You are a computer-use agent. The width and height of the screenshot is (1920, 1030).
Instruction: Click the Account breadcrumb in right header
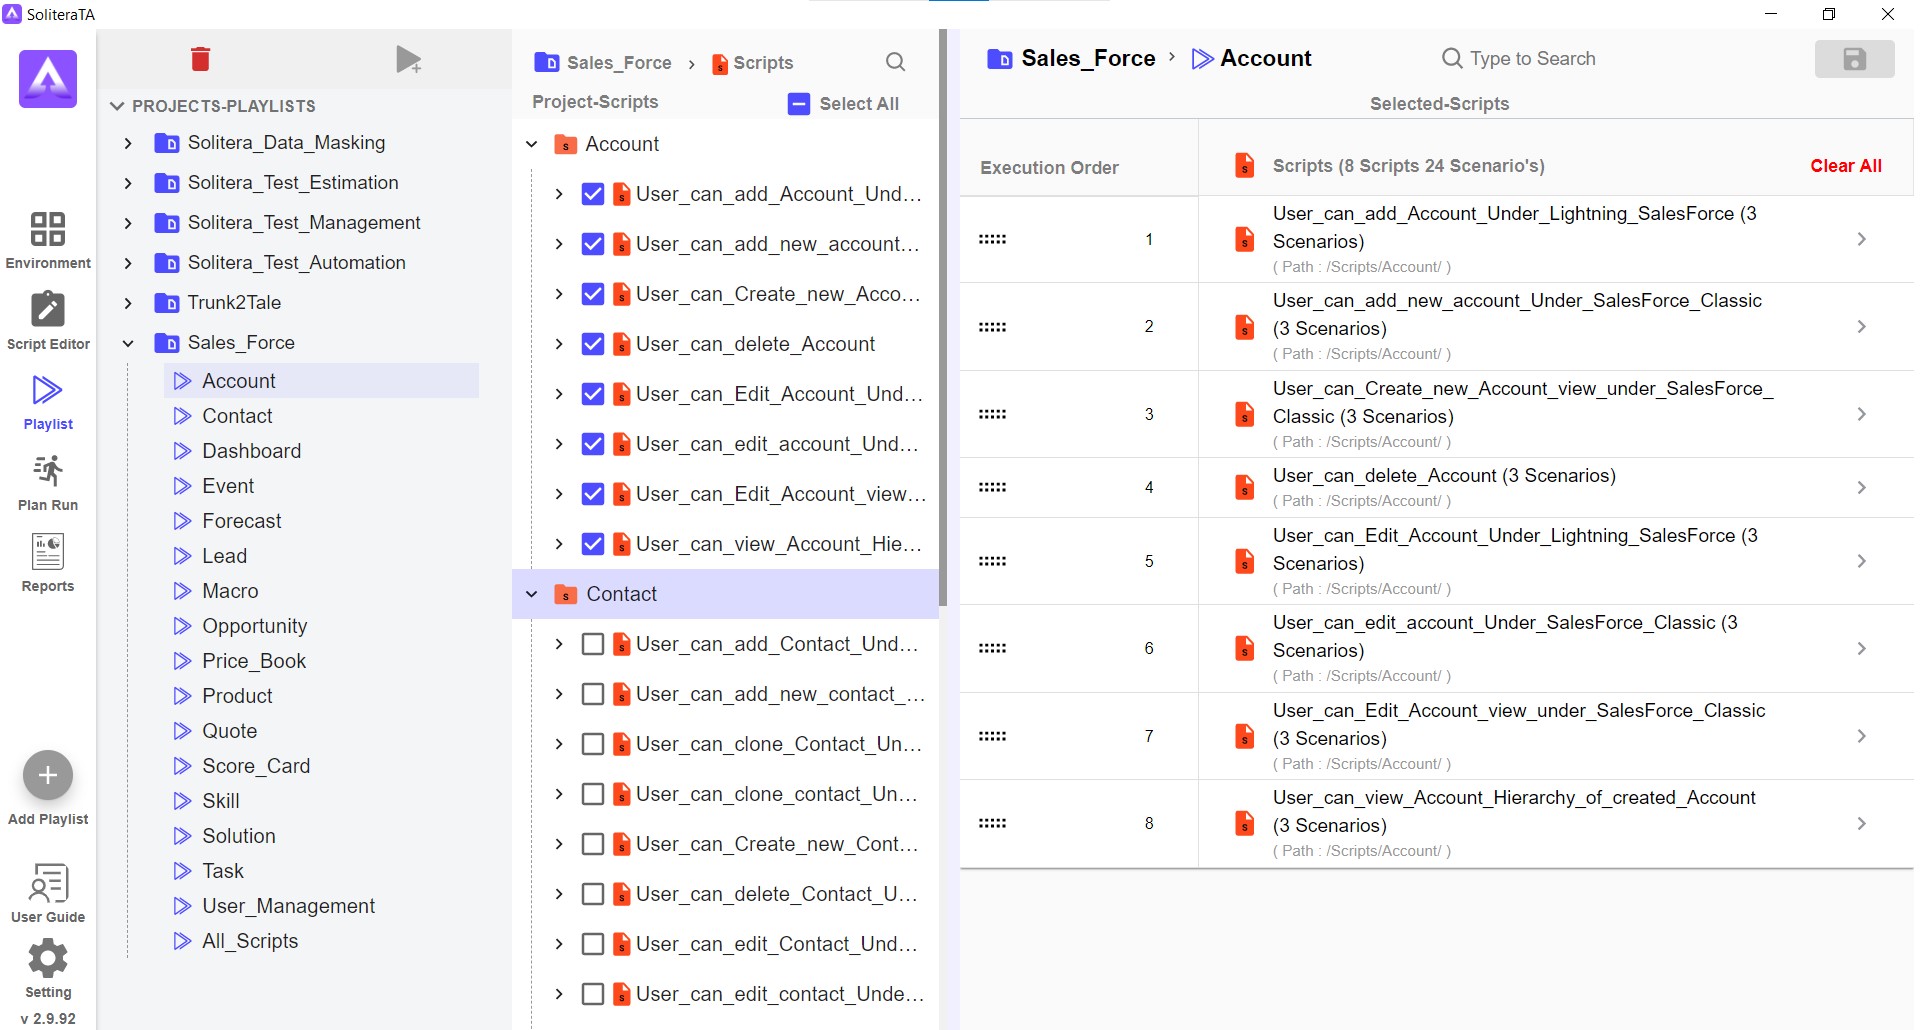pyautogui.click(x=1252, y=58)
